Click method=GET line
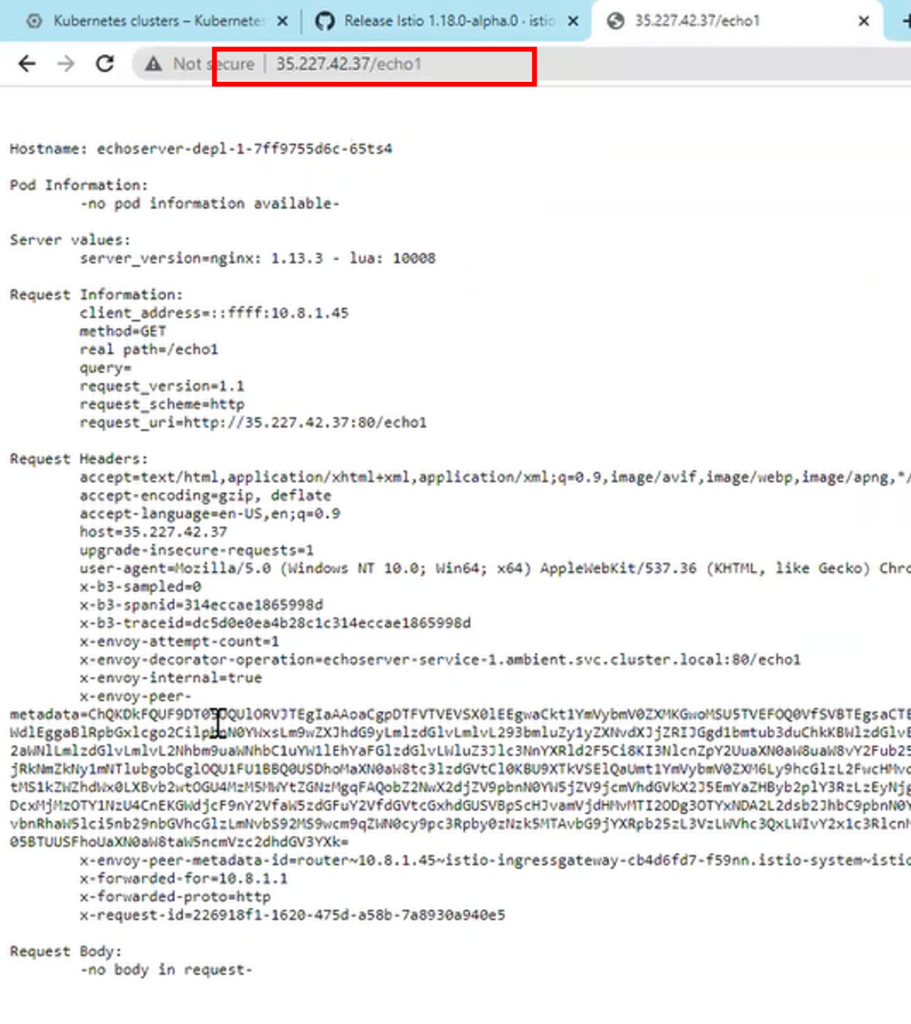Screen dimensions: 911x1024 point(123,332)
